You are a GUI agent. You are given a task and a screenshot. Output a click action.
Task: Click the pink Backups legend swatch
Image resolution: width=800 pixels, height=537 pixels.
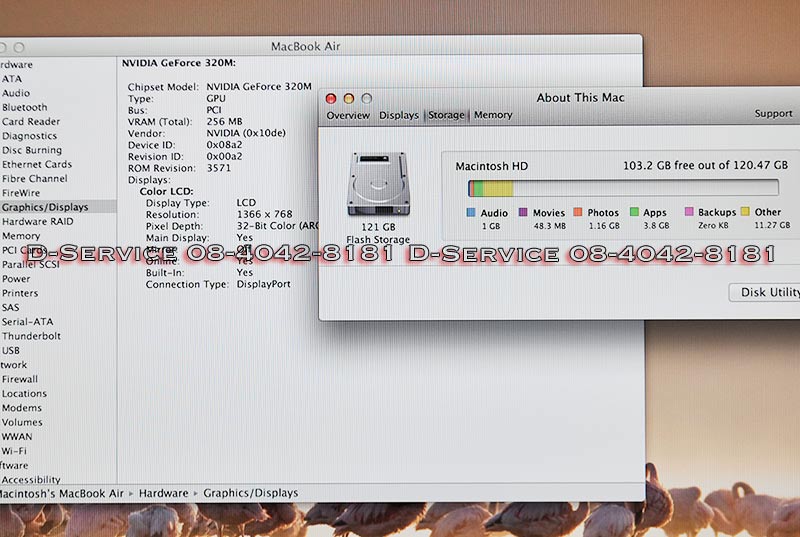(689, 212)
